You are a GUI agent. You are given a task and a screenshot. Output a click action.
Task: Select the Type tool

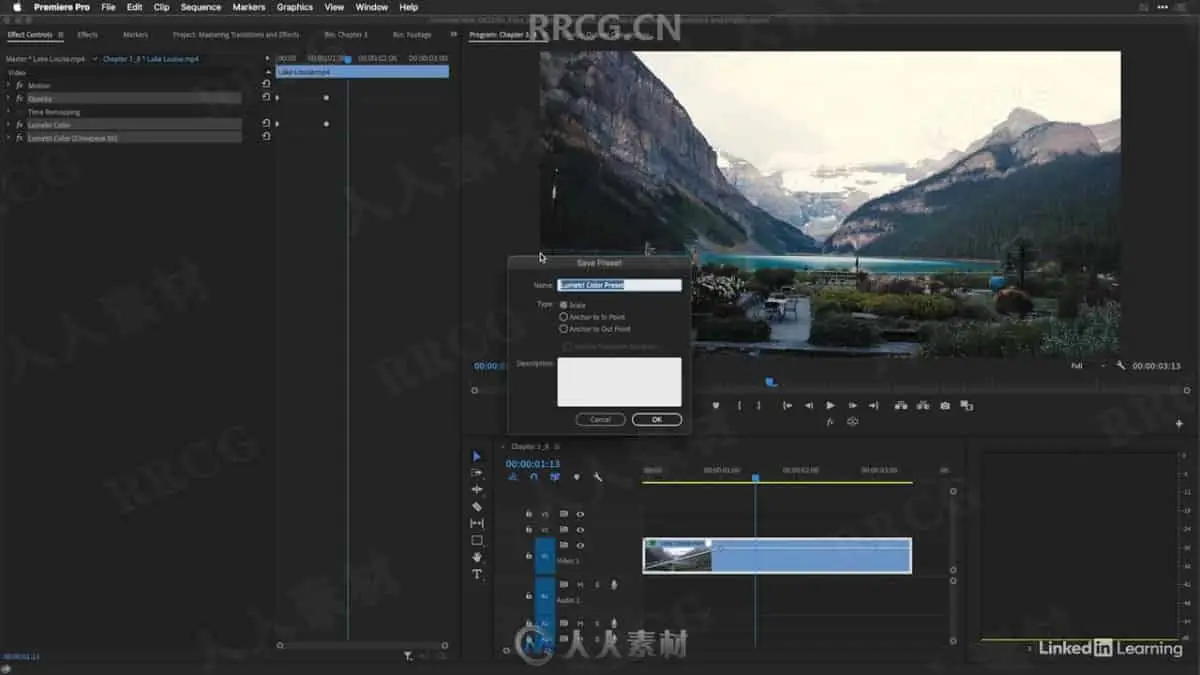click(477, 574)
